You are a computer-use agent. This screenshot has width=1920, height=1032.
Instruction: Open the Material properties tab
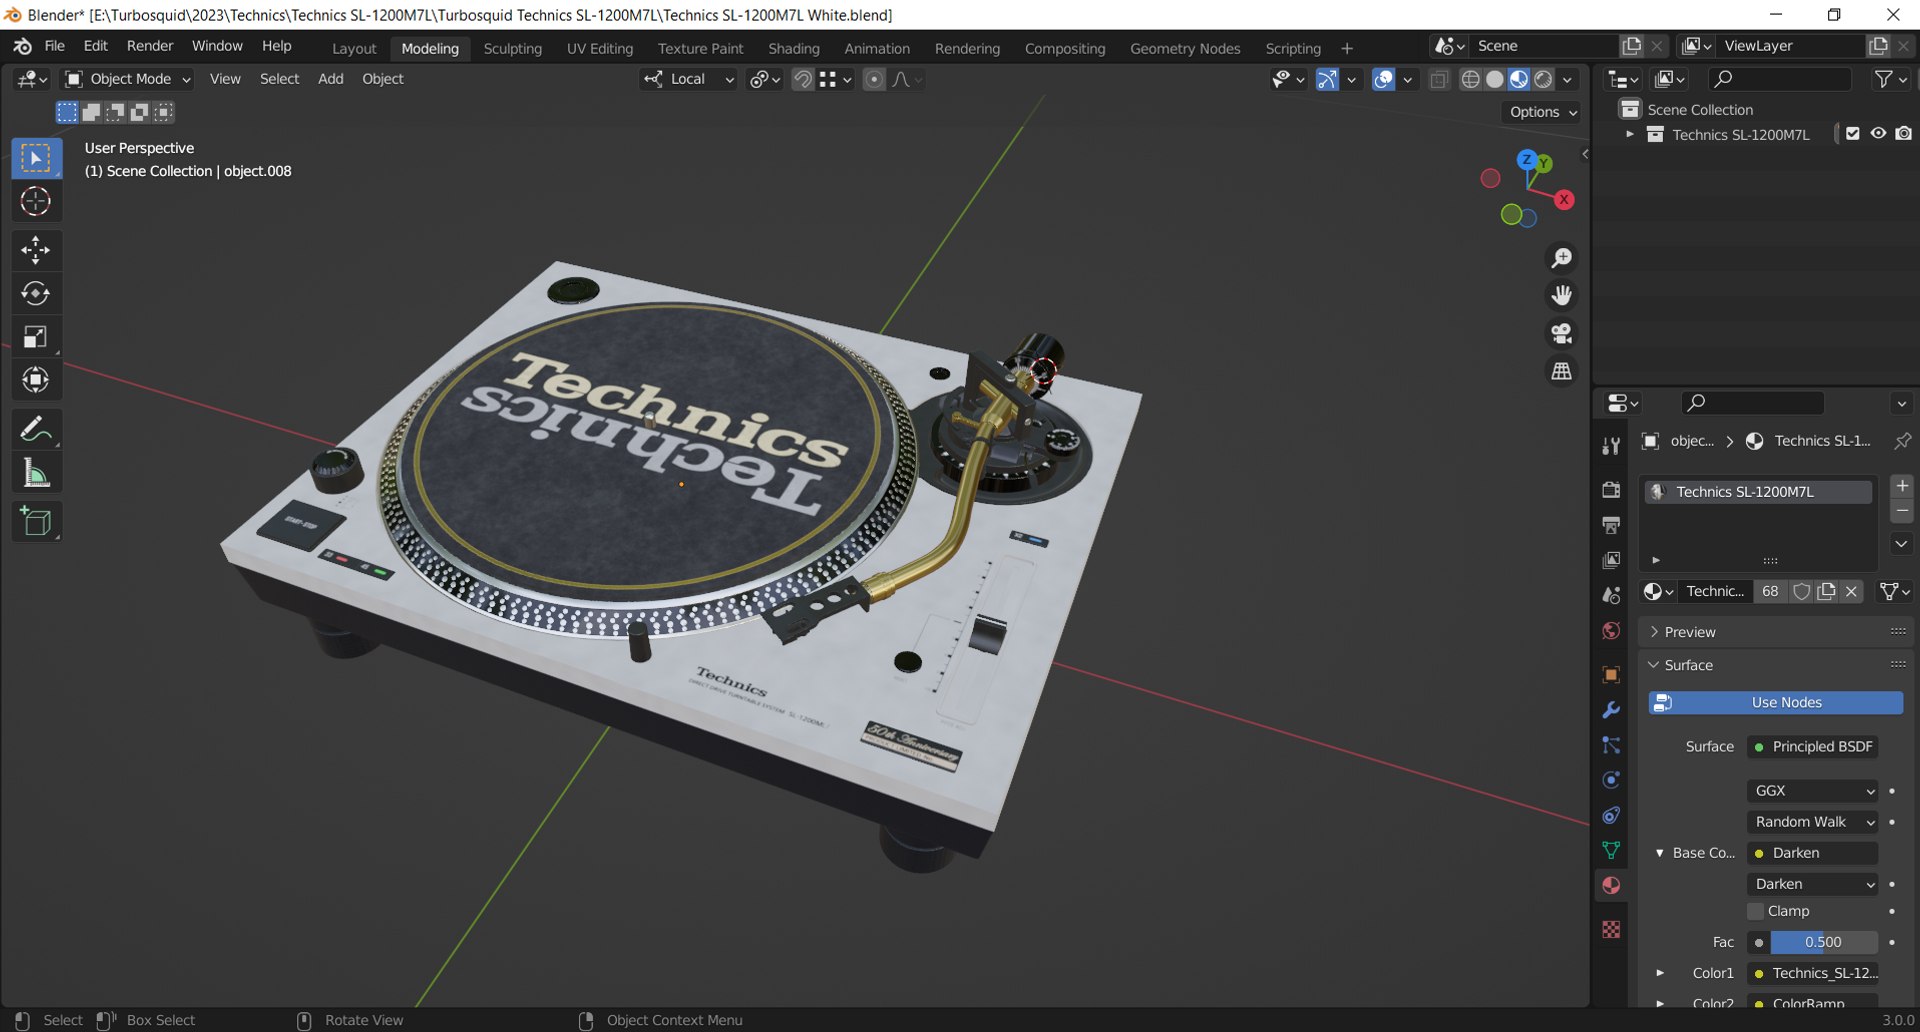tap(1611, 885)
